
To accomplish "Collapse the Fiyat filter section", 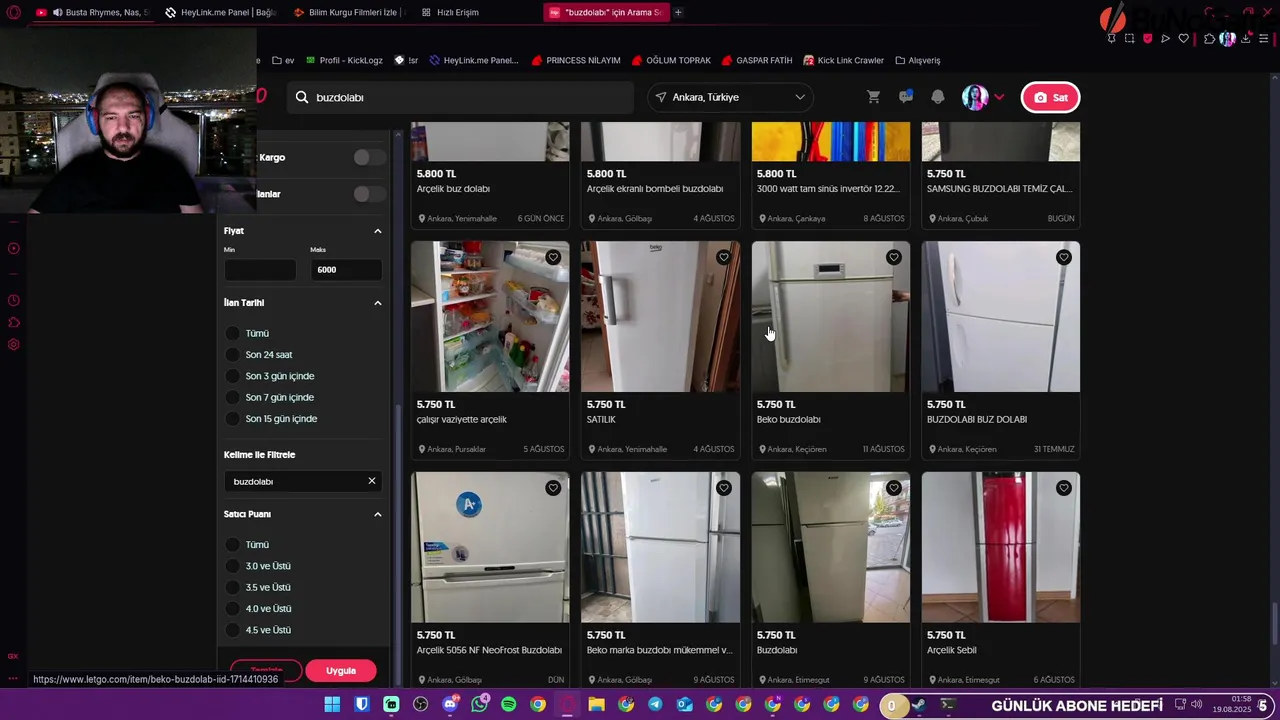I will click(x=378, y=231).
